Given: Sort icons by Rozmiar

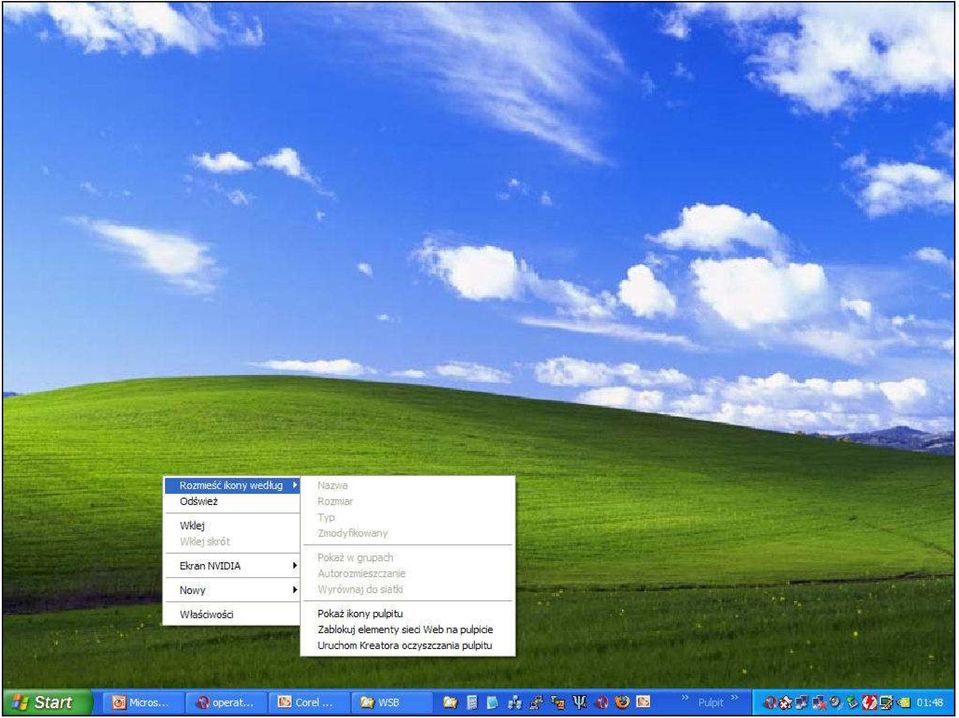Looking at the screenshot, I should click(408, 501).
